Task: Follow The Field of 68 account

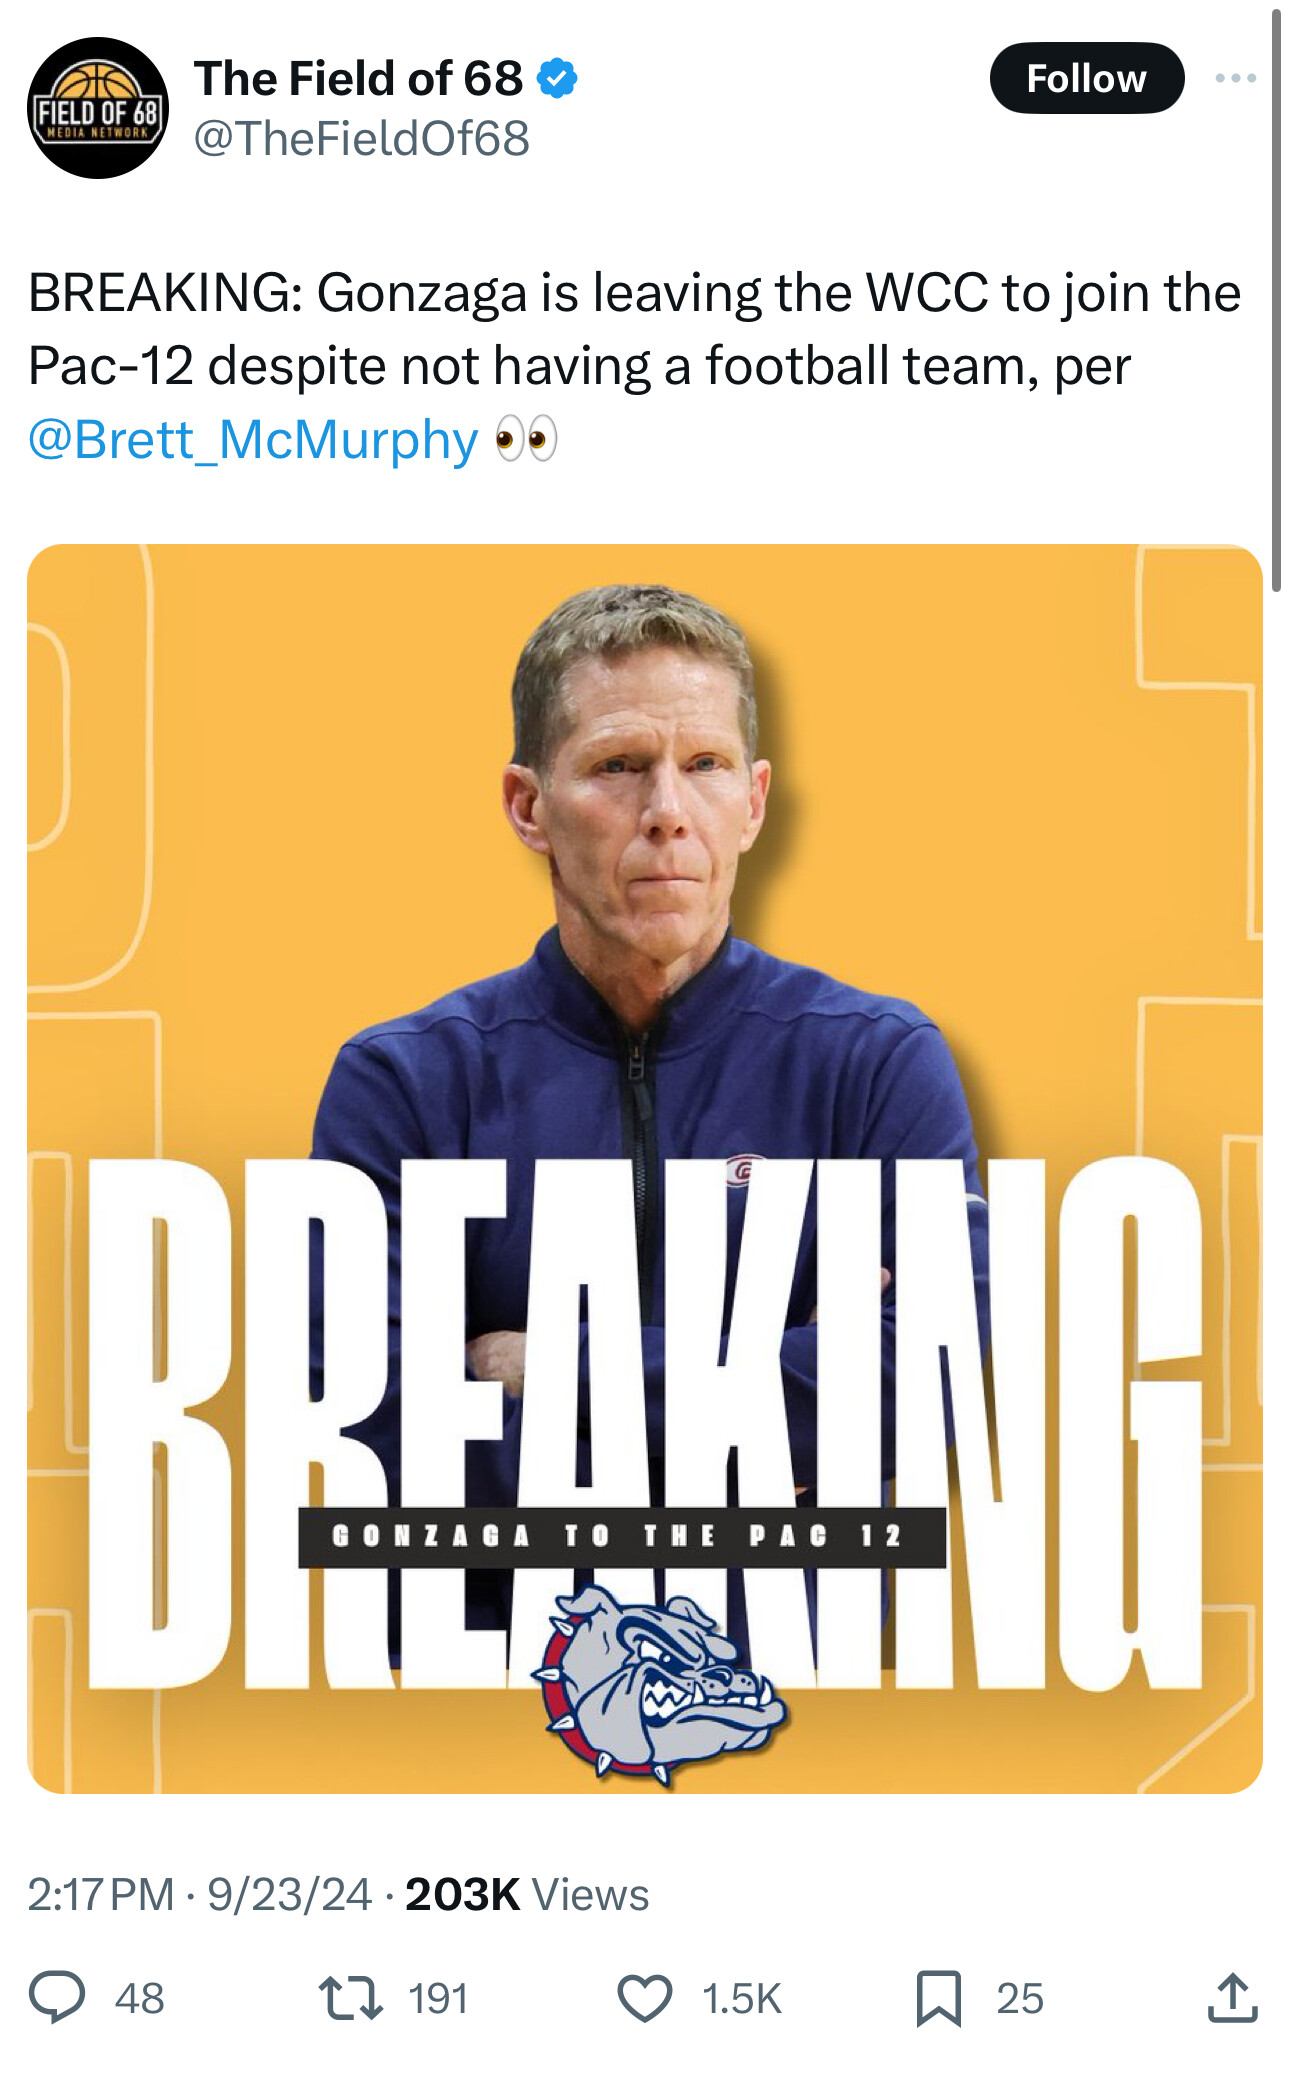Action: click(1086, 78)
